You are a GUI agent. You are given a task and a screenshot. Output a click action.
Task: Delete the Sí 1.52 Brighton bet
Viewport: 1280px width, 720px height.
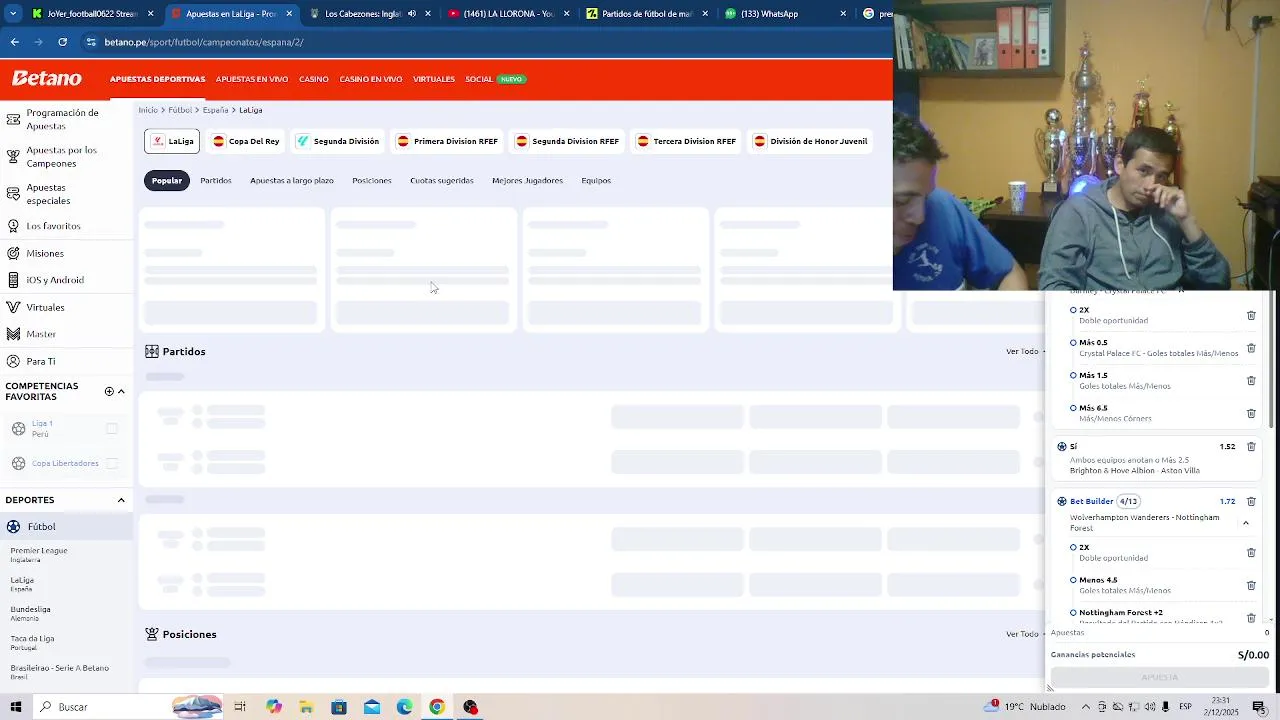click(1251, 447)
